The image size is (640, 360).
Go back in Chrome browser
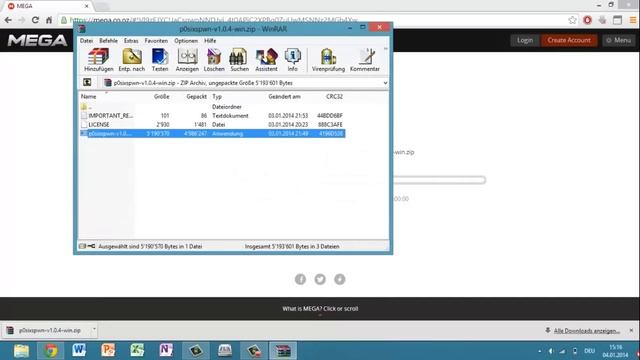(x=8, y=20)
